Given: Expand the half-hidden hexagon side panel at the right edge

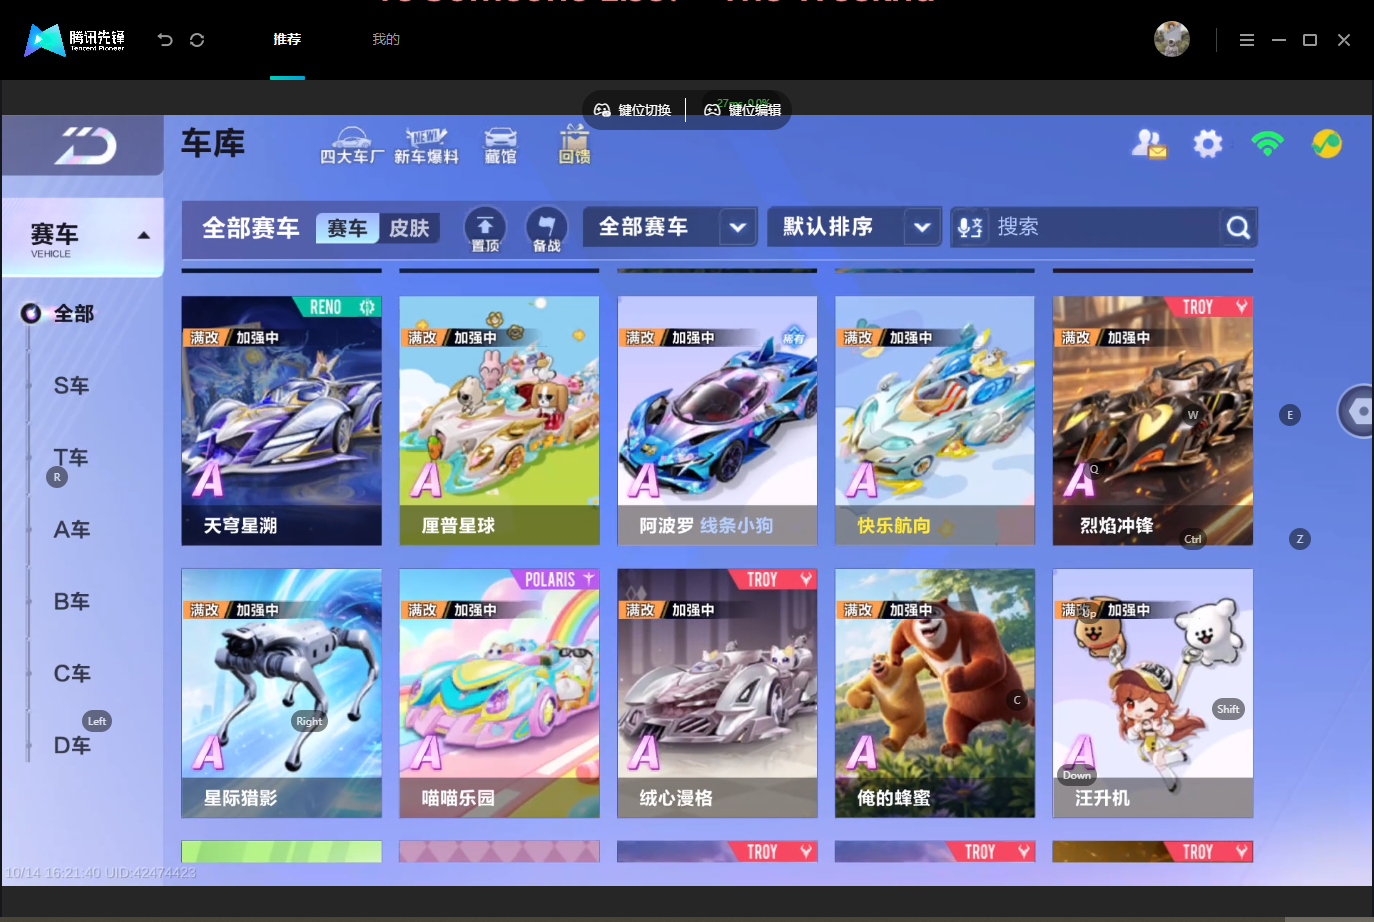Looking at the screenshot, I should click(x=1356, y=411).
